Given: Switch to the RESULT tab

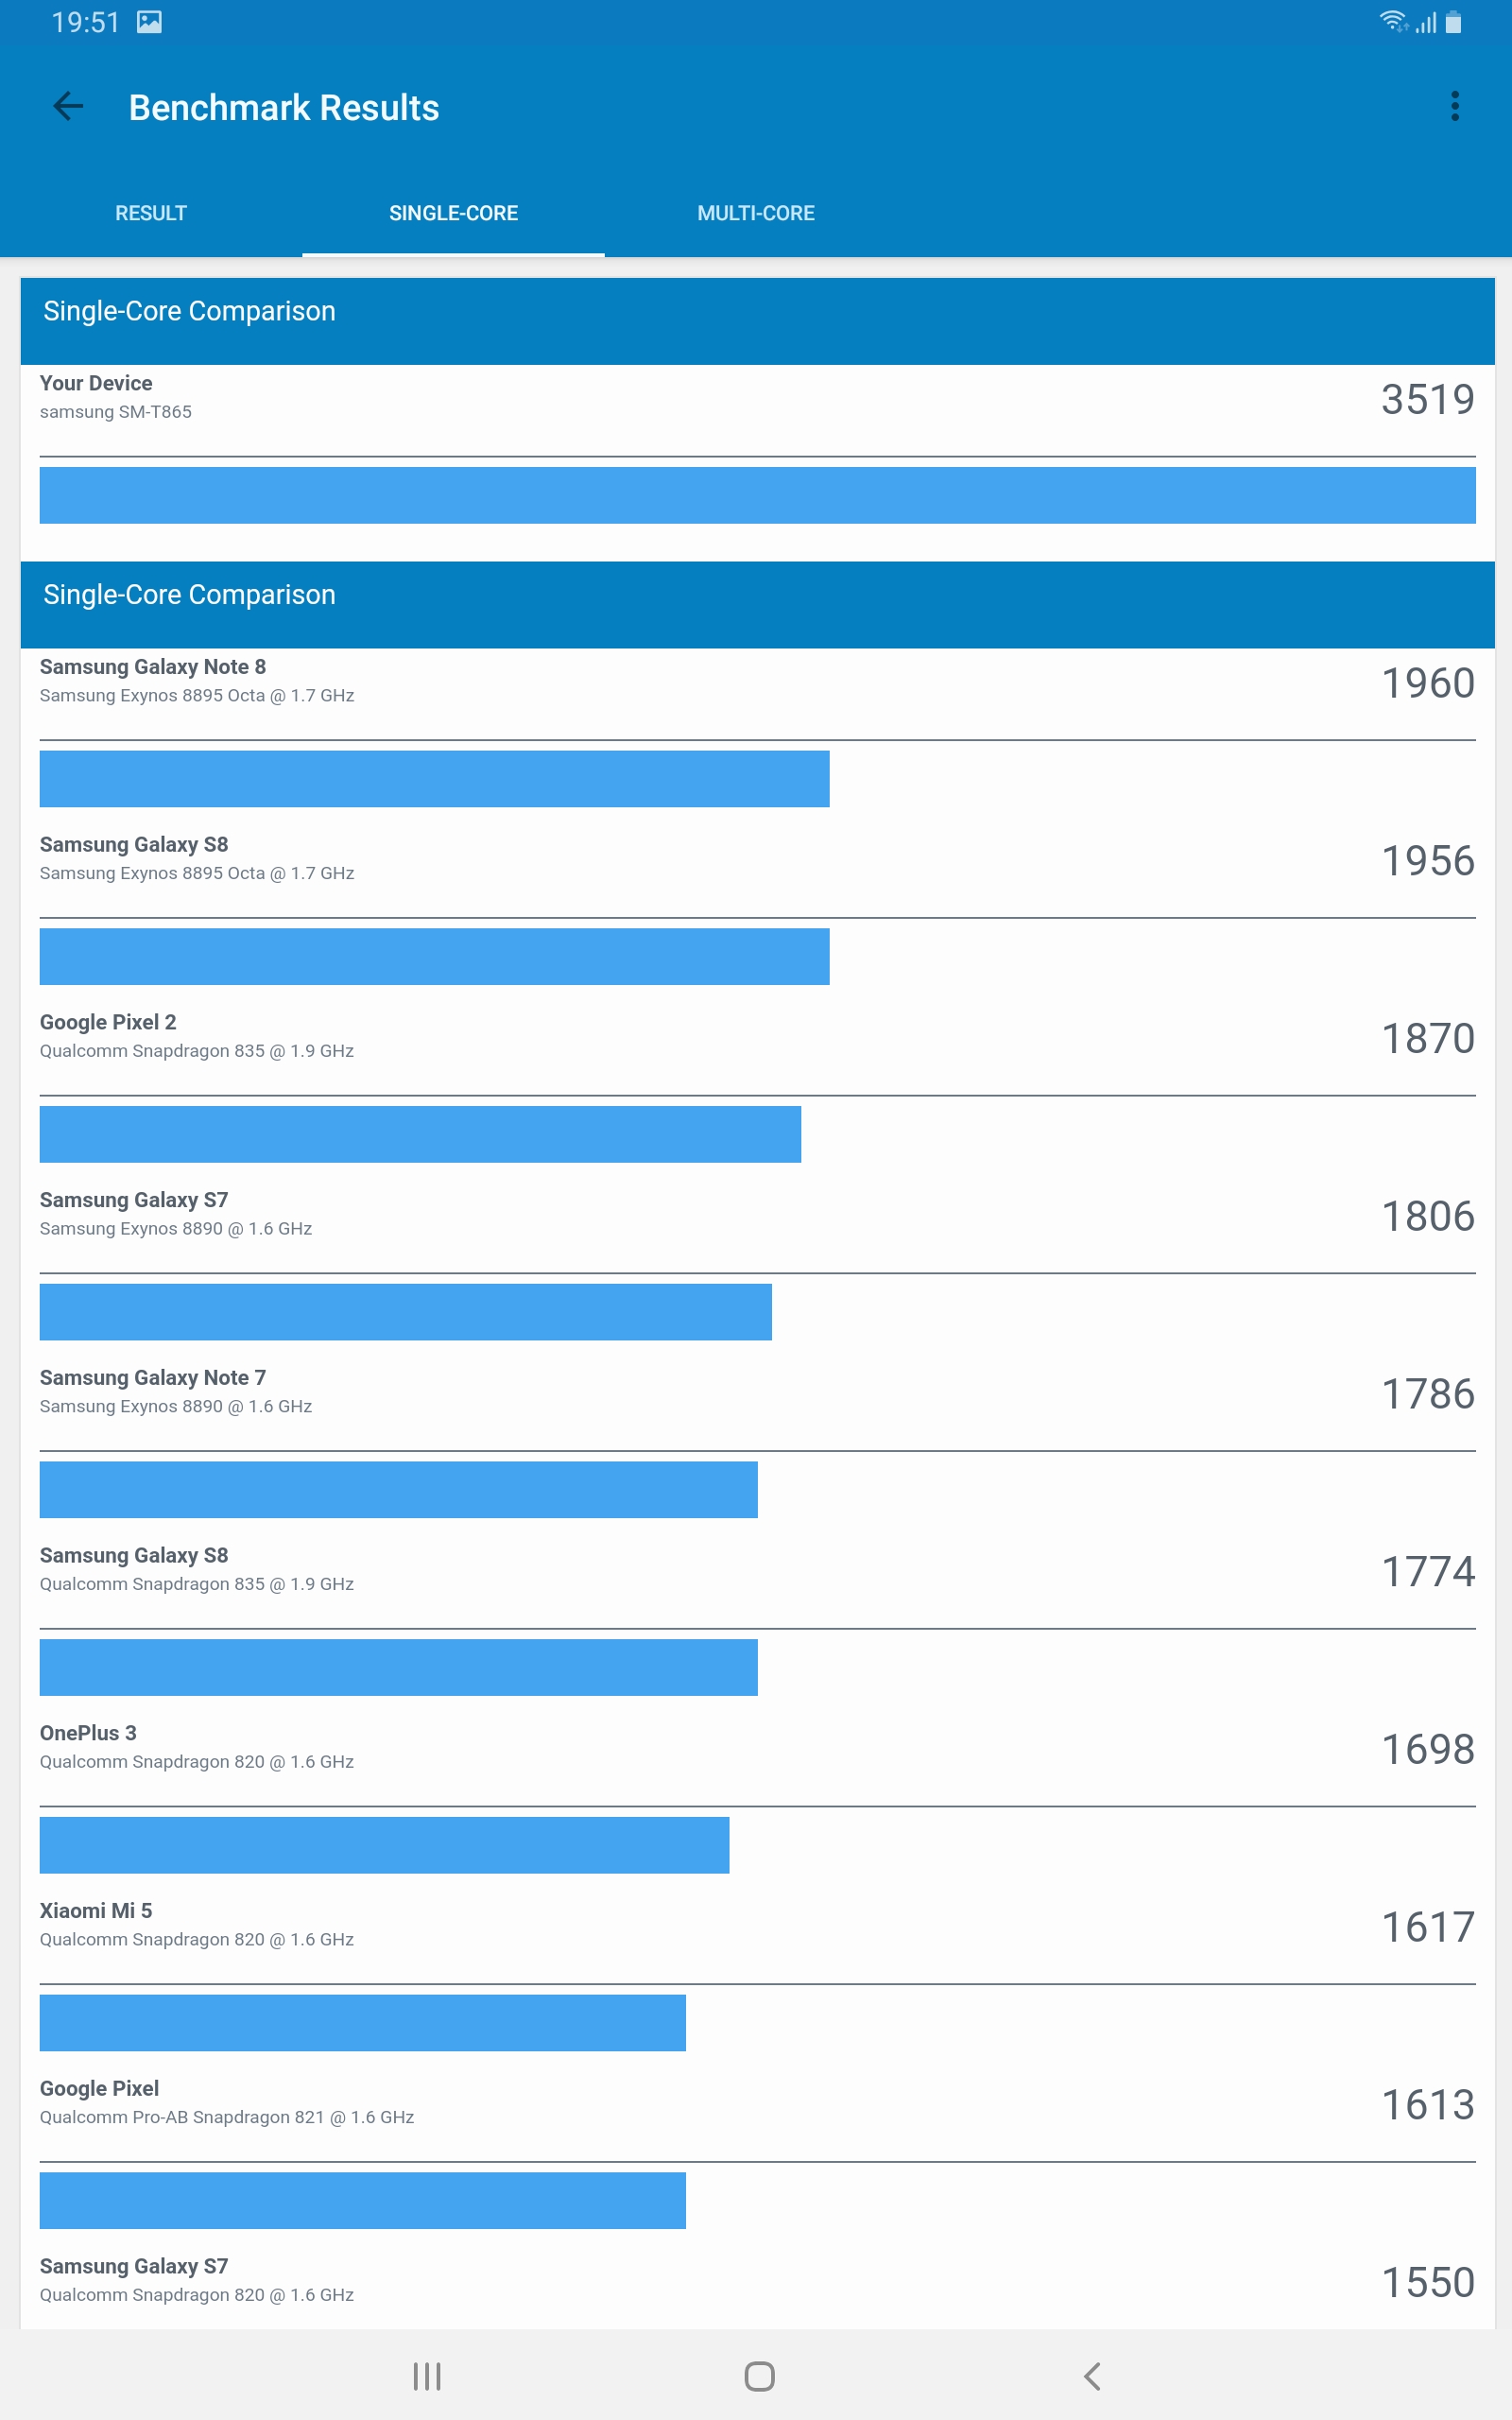Looking at the screenshot, I should click(x=151, y=213).
